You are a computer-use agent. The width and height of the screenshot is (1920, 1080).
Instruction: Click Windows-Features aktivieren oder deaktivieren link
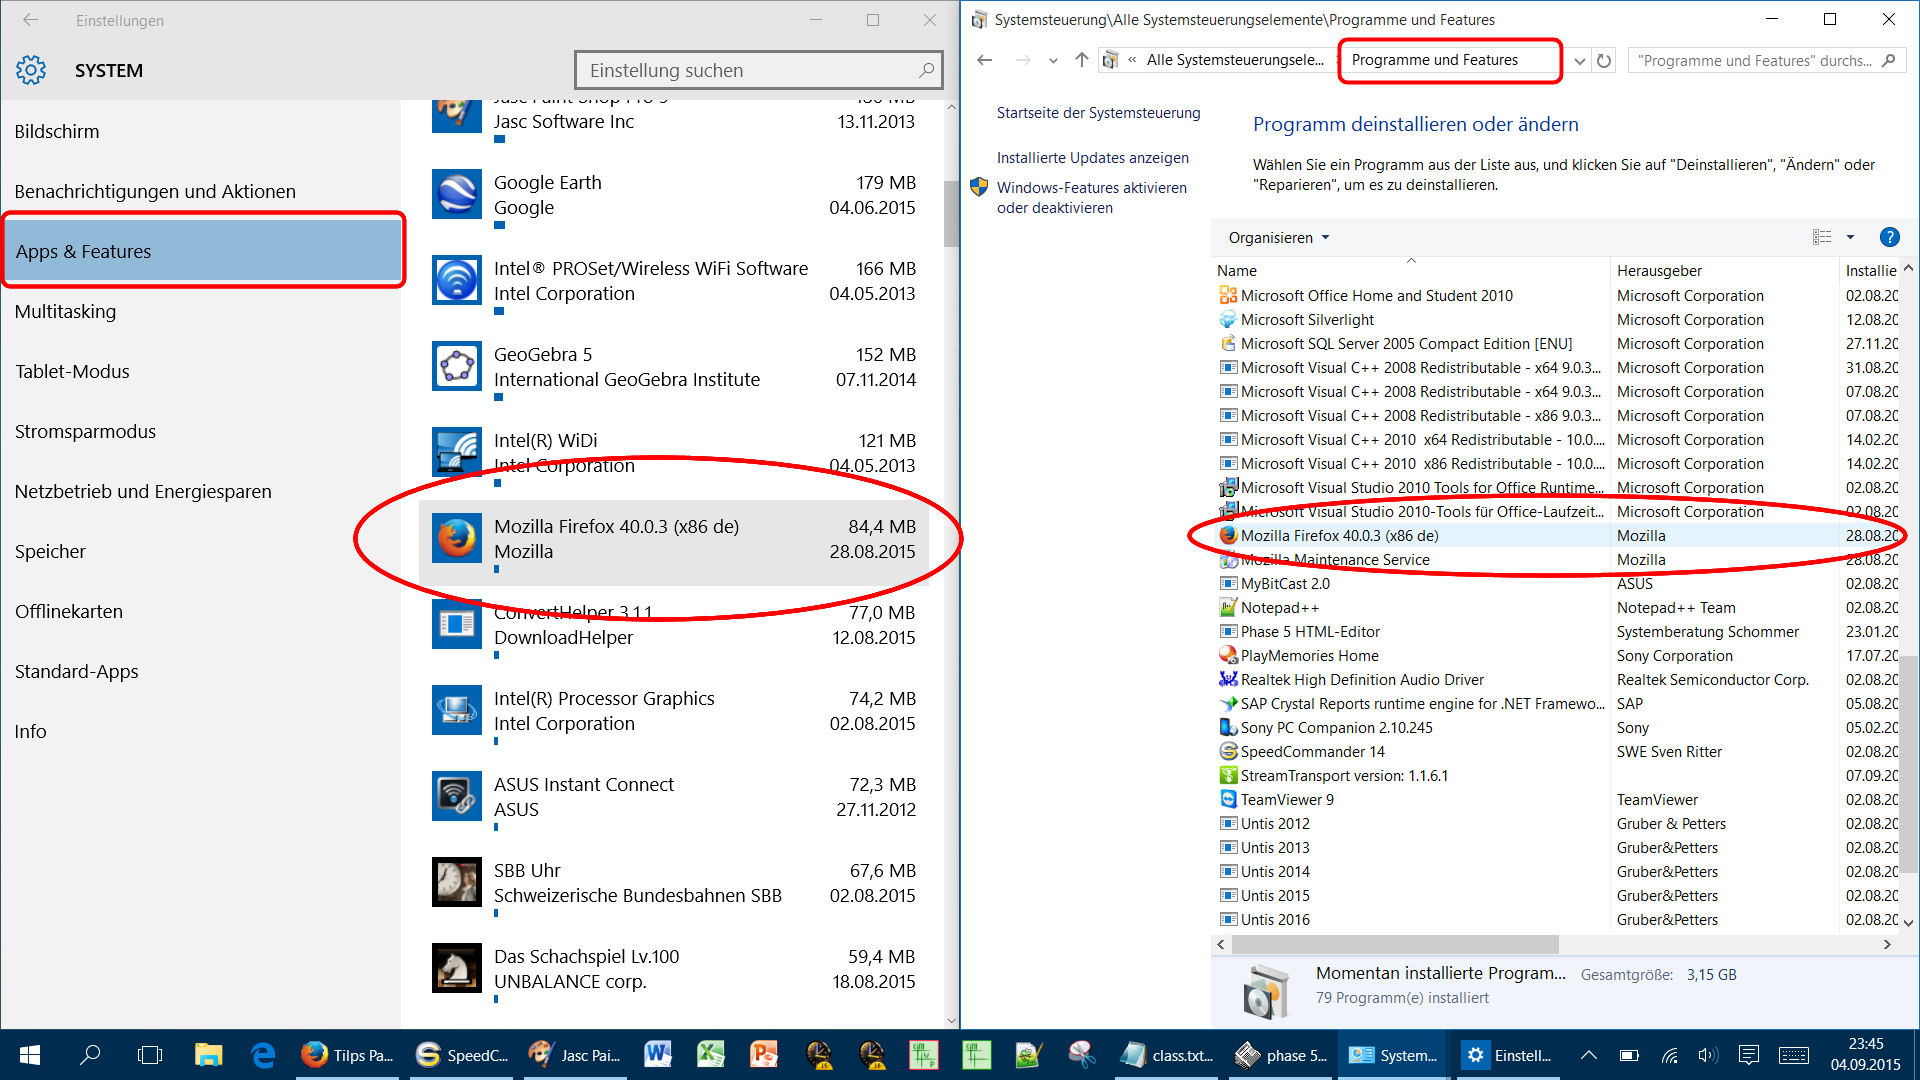point(1091,197)
